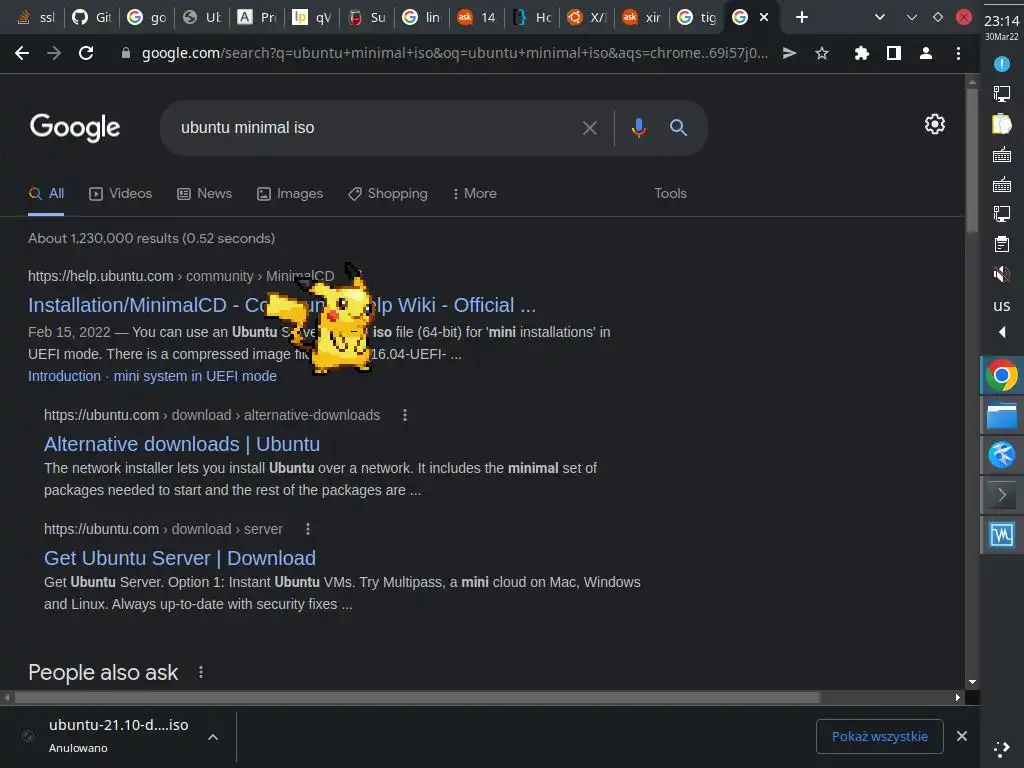Bookmark this page with the star icon
Image resolution: width=1024 pixels, height=768 pixels.
pyautogui.click(x=822, y=54)
